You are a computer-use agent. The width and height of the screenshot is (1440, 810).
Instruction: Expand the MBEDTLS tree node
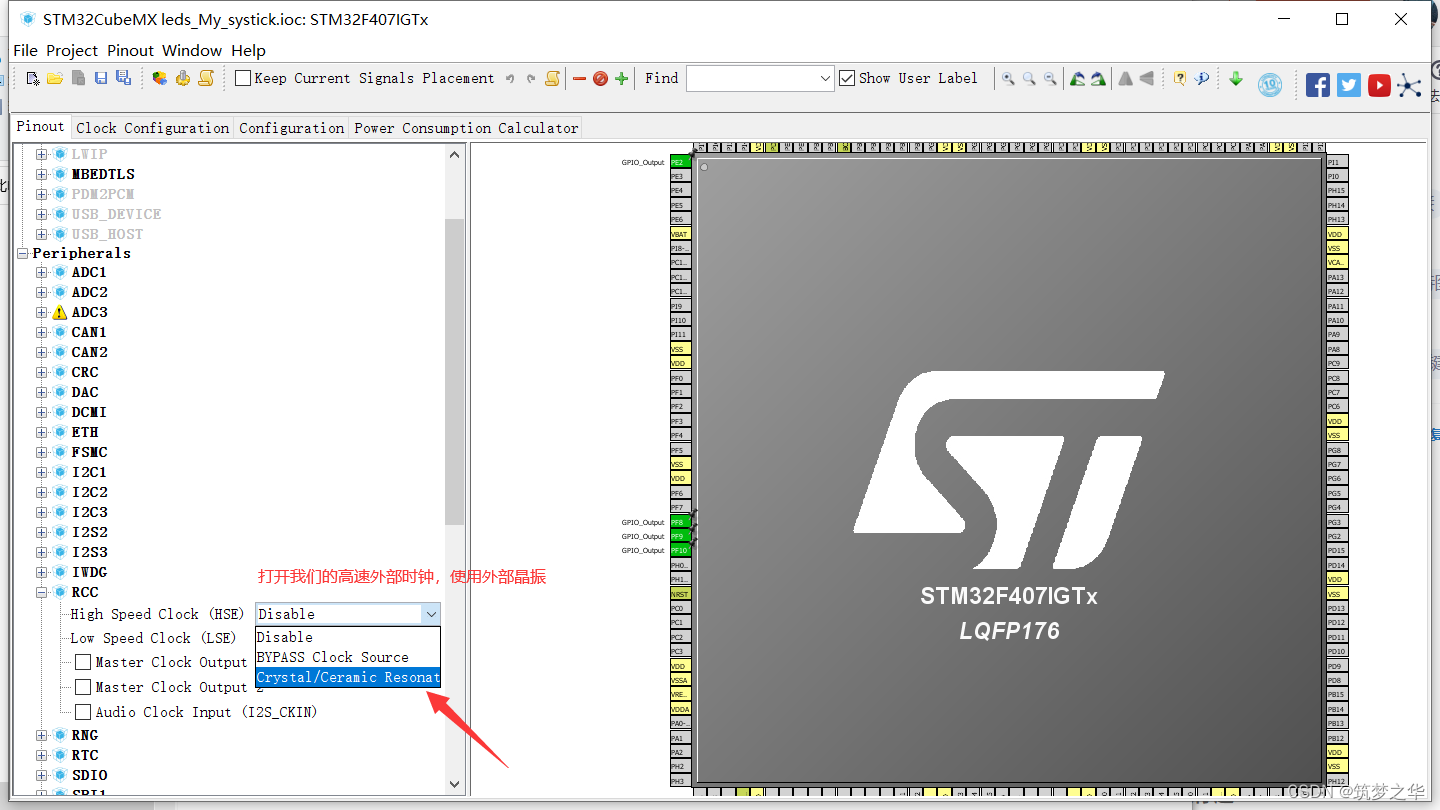pos(42,174)
